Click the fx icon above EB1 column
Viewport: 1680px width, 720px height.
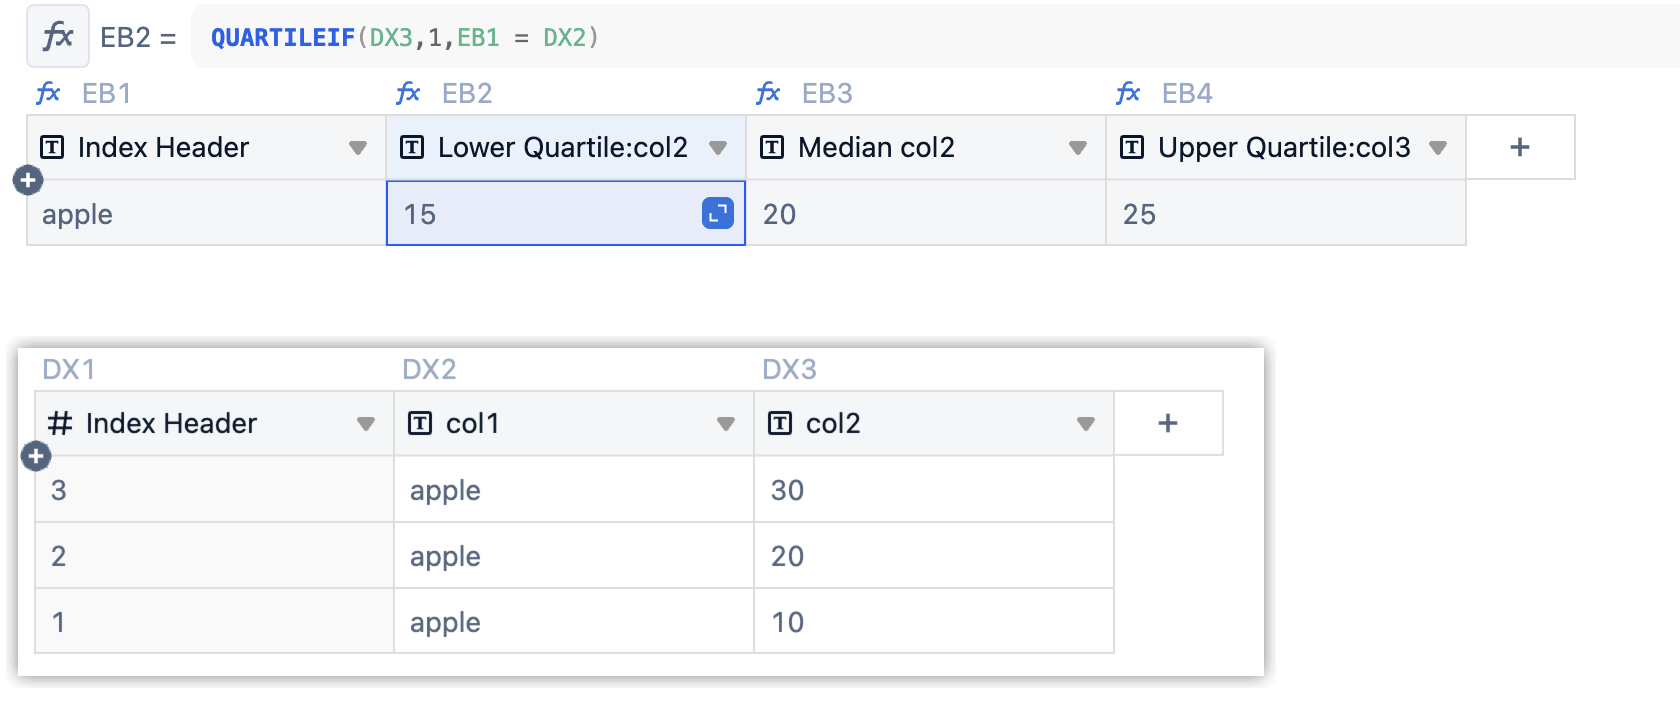pos(48,93)
